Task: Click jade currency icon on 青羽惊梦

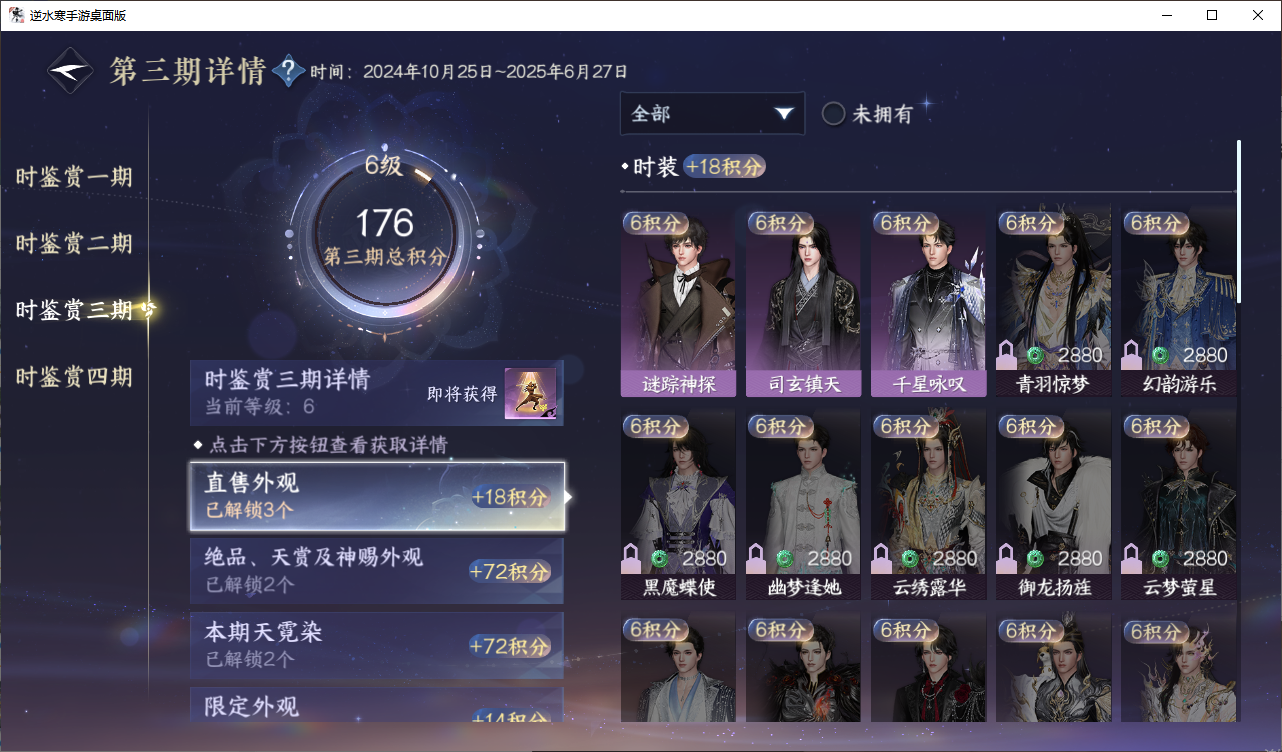Action: coord(1034,355)
